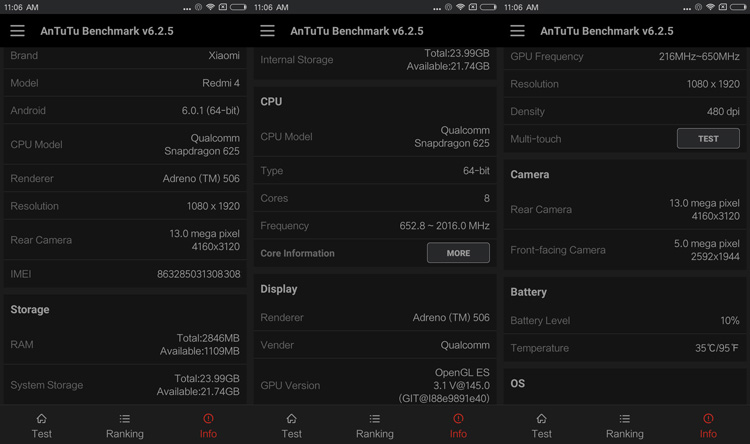Tap the Camera section header
This screenshot has height=444, width=750.
[529, 175]
